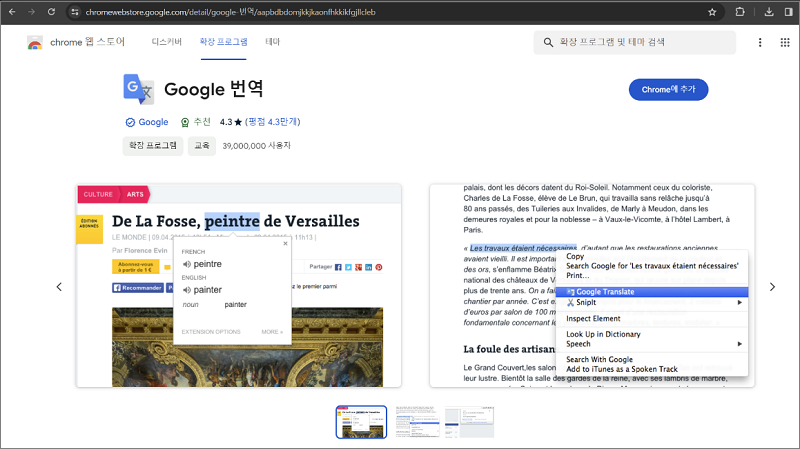
Task: Click the verified publisher badge icon
Action: click(x=130, y=122)
